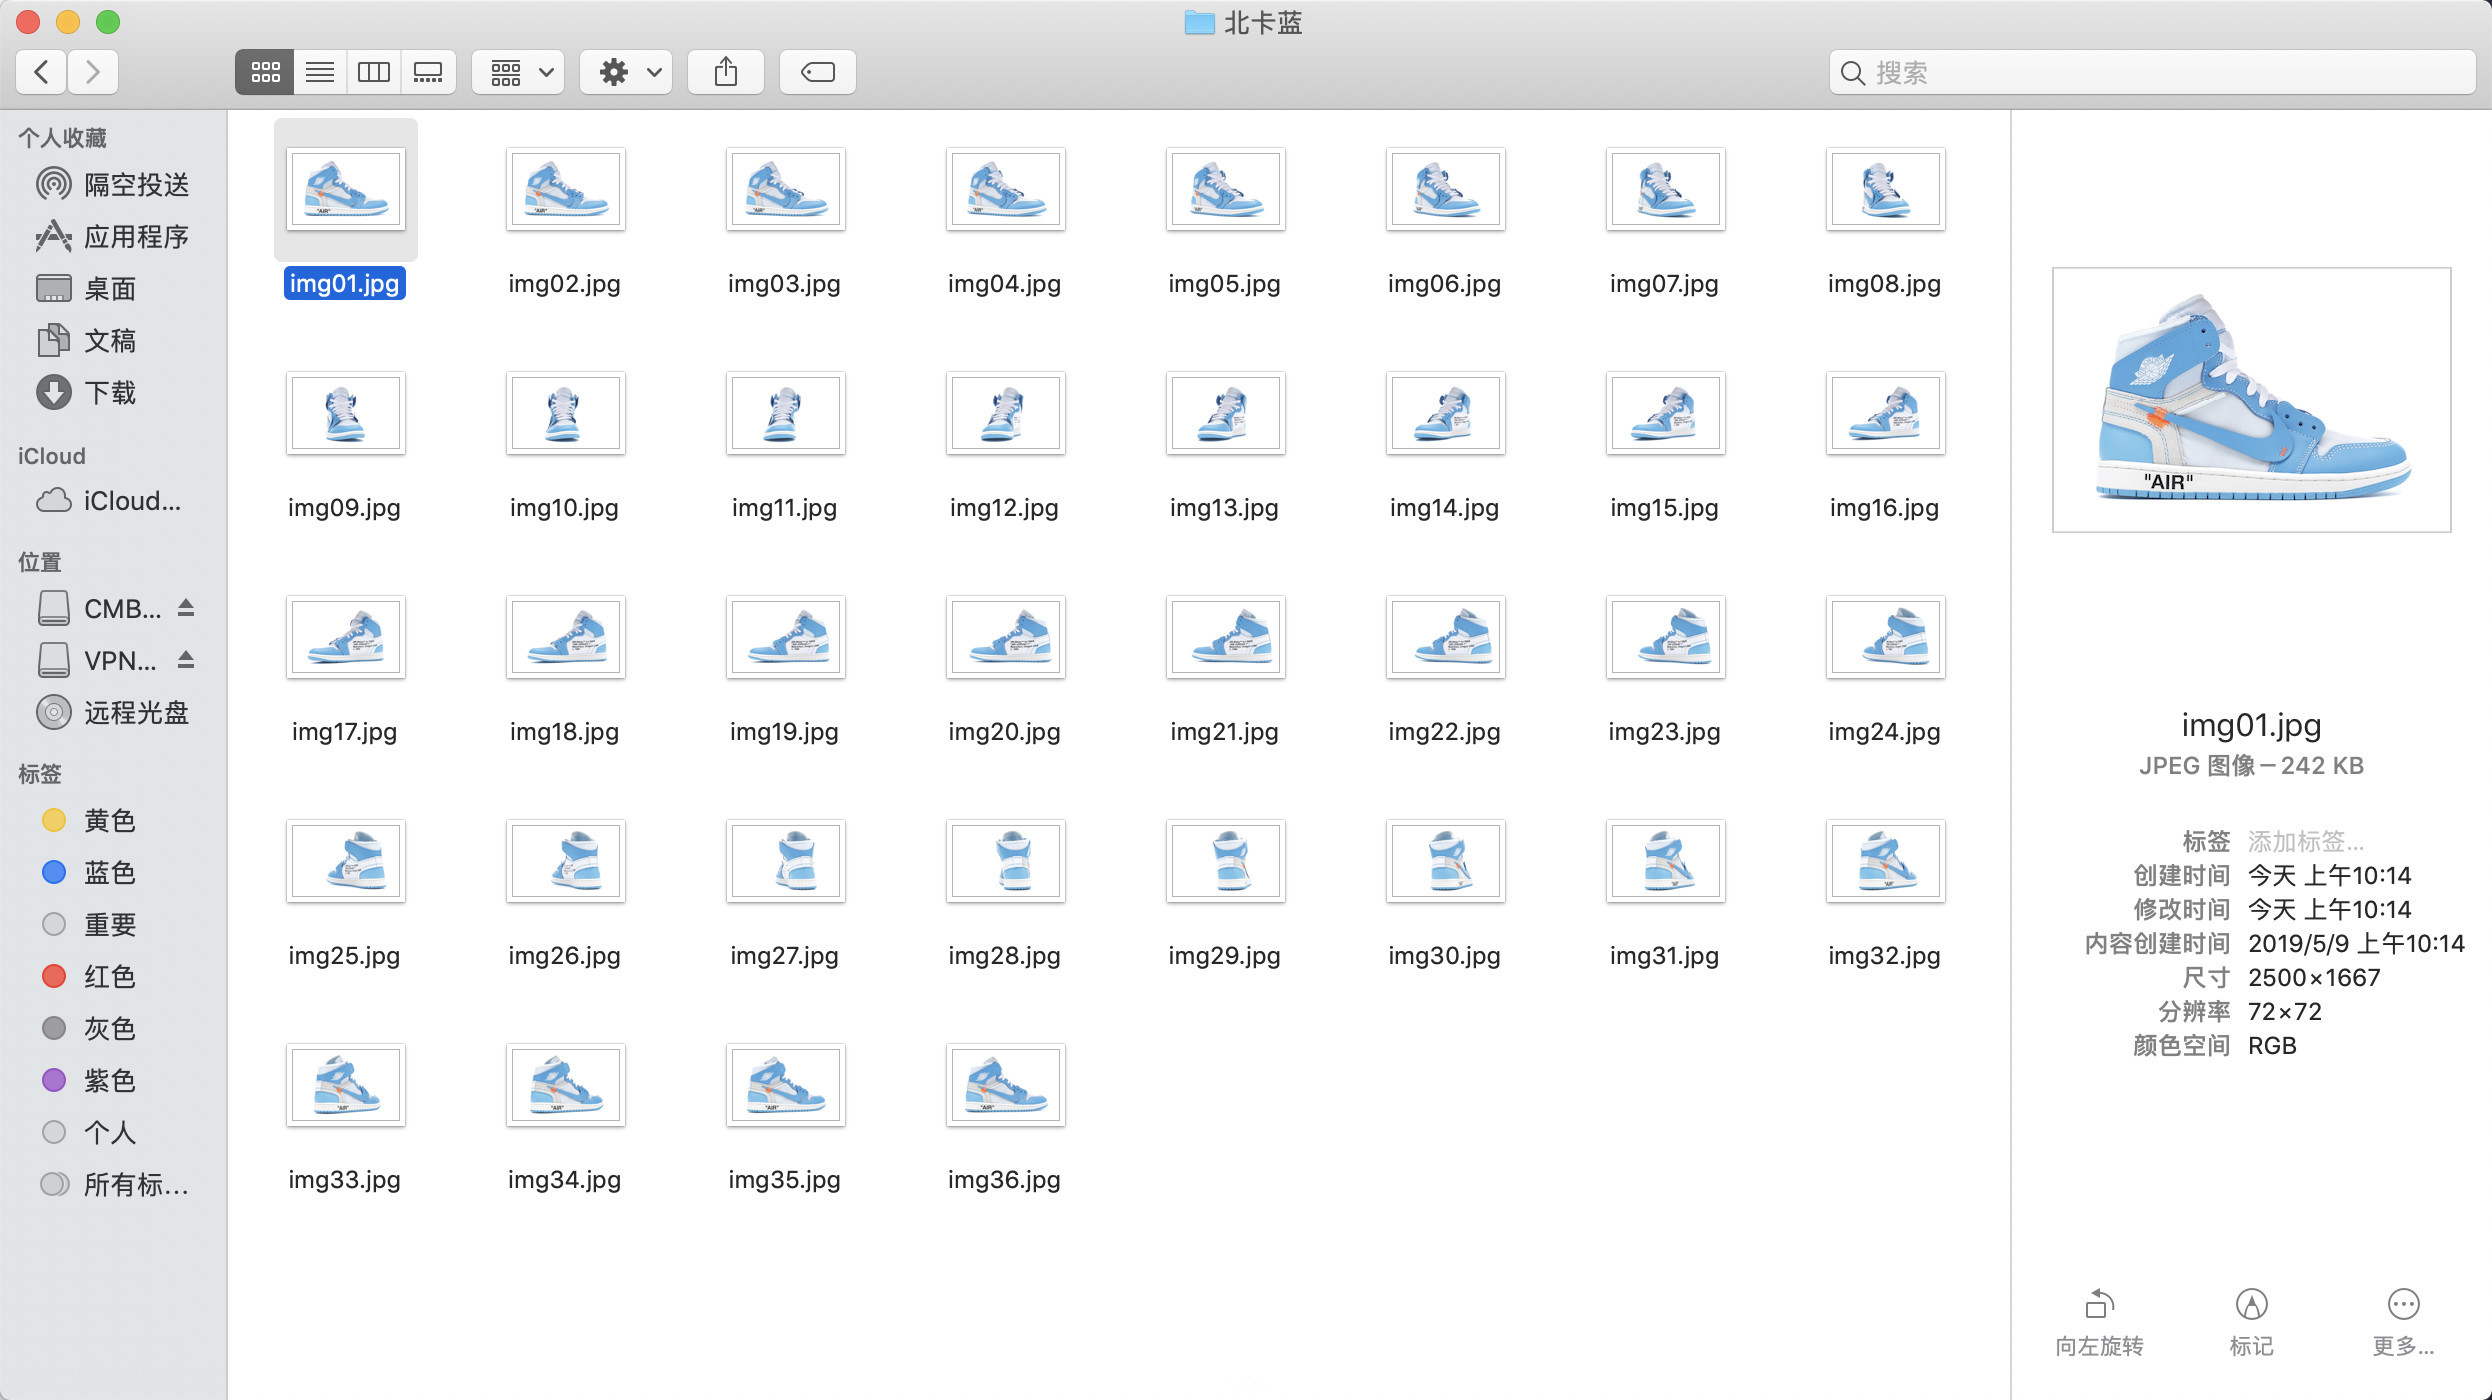Select the img02.jpg thumbnail
This screenshot has height=1400, width=2492.
(x=566, y=189)
